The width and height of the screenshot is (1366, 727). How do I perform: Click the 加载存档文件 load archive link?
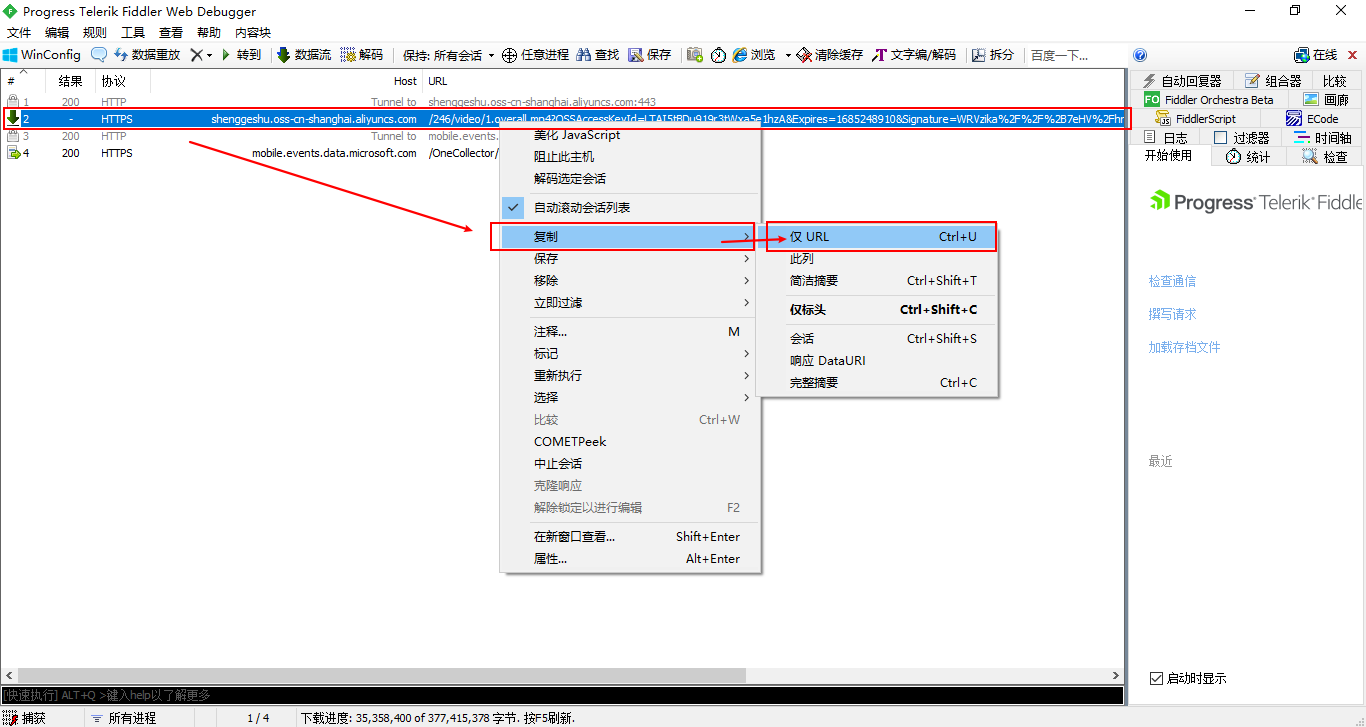(1184, 348)
